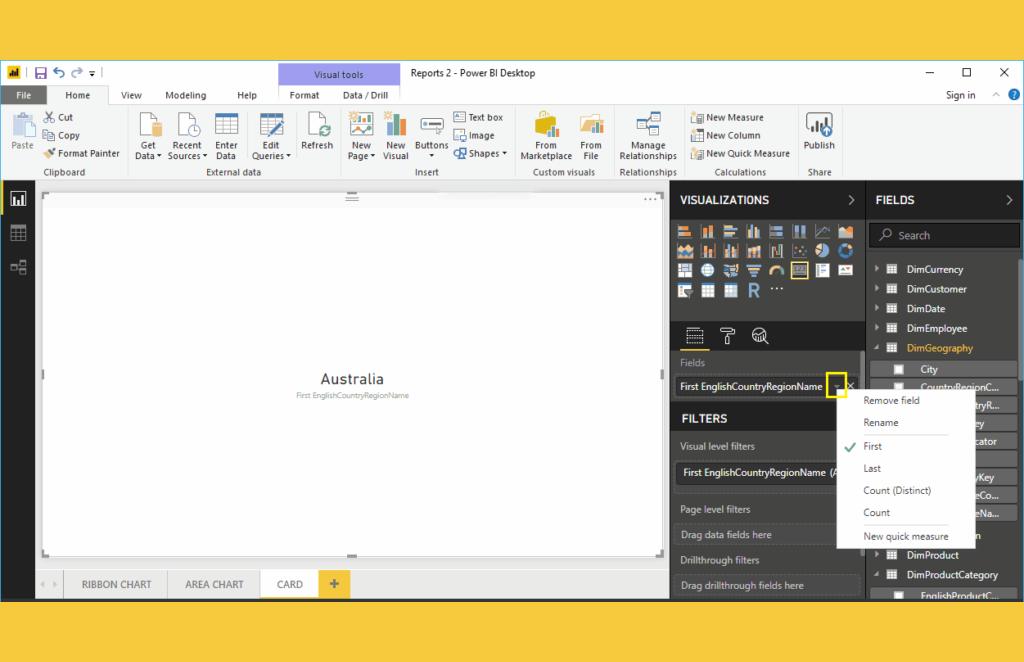1024x662 pixels.
Task: Select Last aggregation in context menu
Action: pos(872,468)
